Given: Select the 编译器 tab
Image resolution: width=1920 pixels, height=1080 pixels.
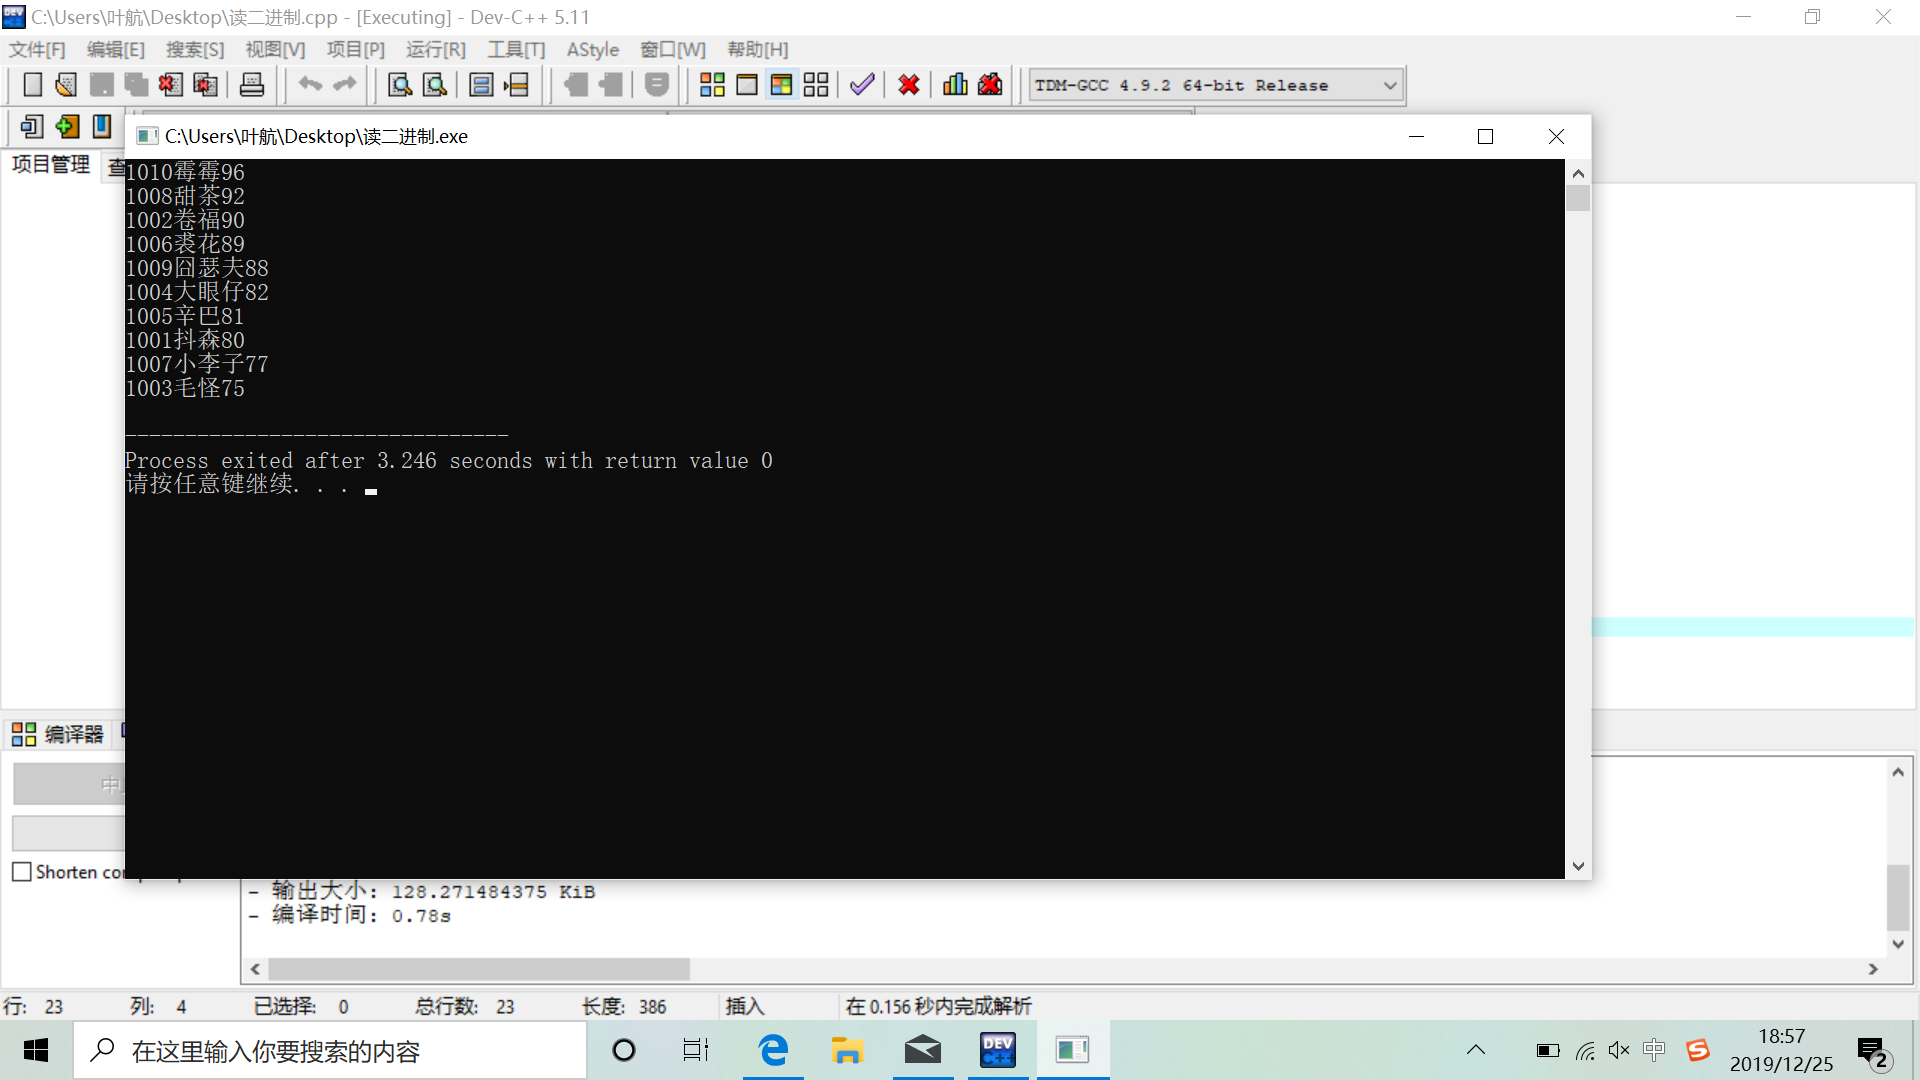Looking at the screenshot, I should (58, 735).
